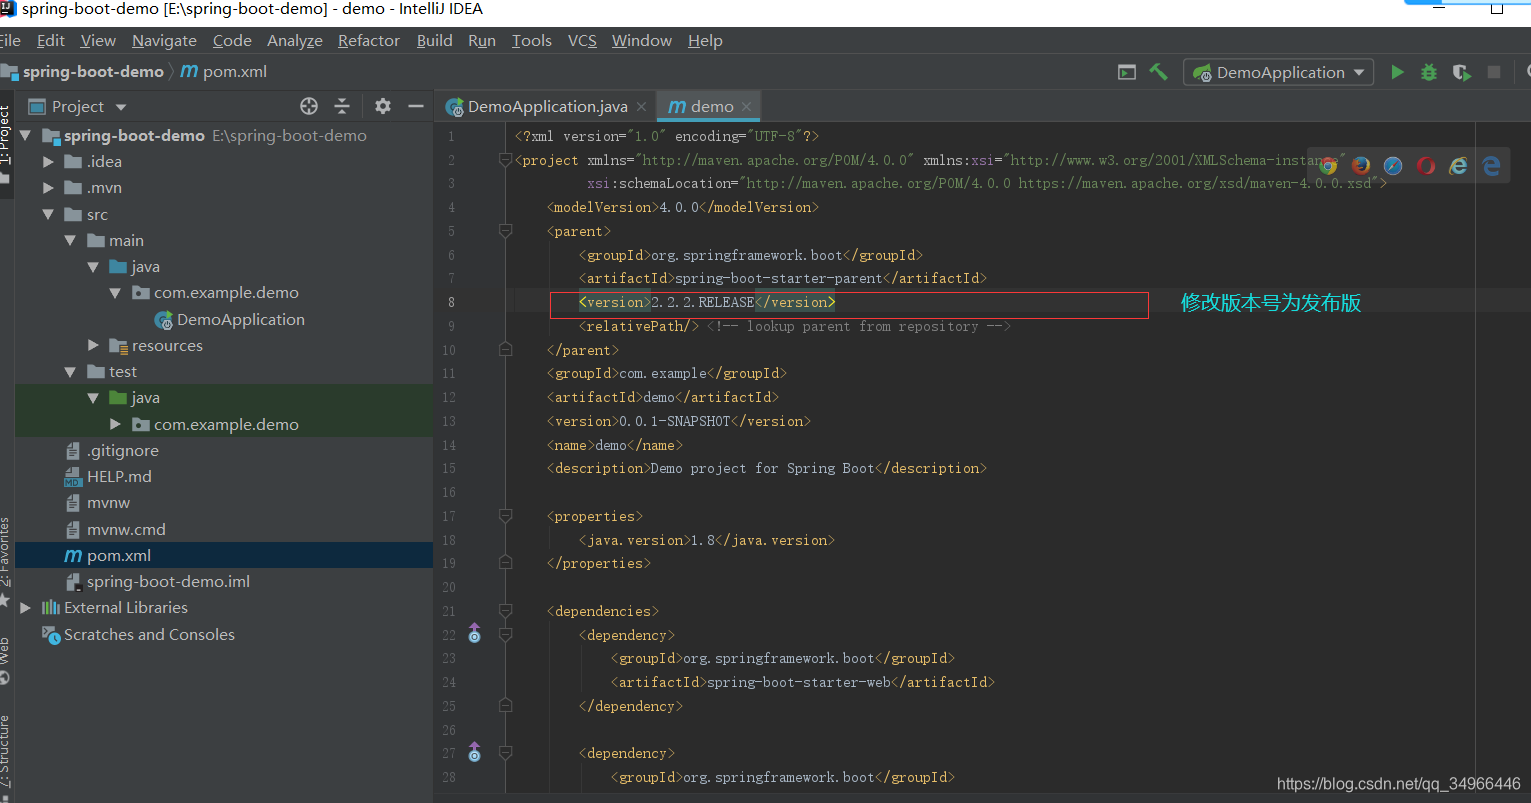
Task: Open the DemoApplication run configuration dropdown
Action: pos(1279,72)
